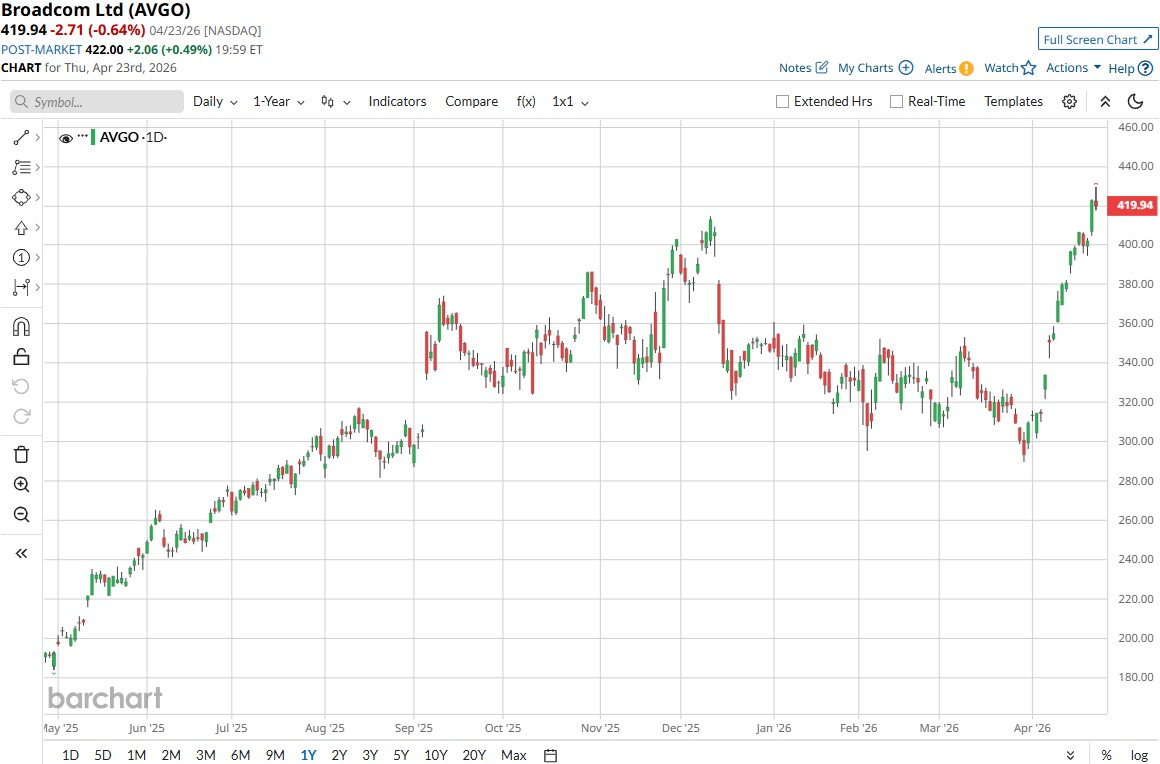Open the chart type candlestick dropdown
This screenshot has width=1160, height=764.
(x=335, y=102)
